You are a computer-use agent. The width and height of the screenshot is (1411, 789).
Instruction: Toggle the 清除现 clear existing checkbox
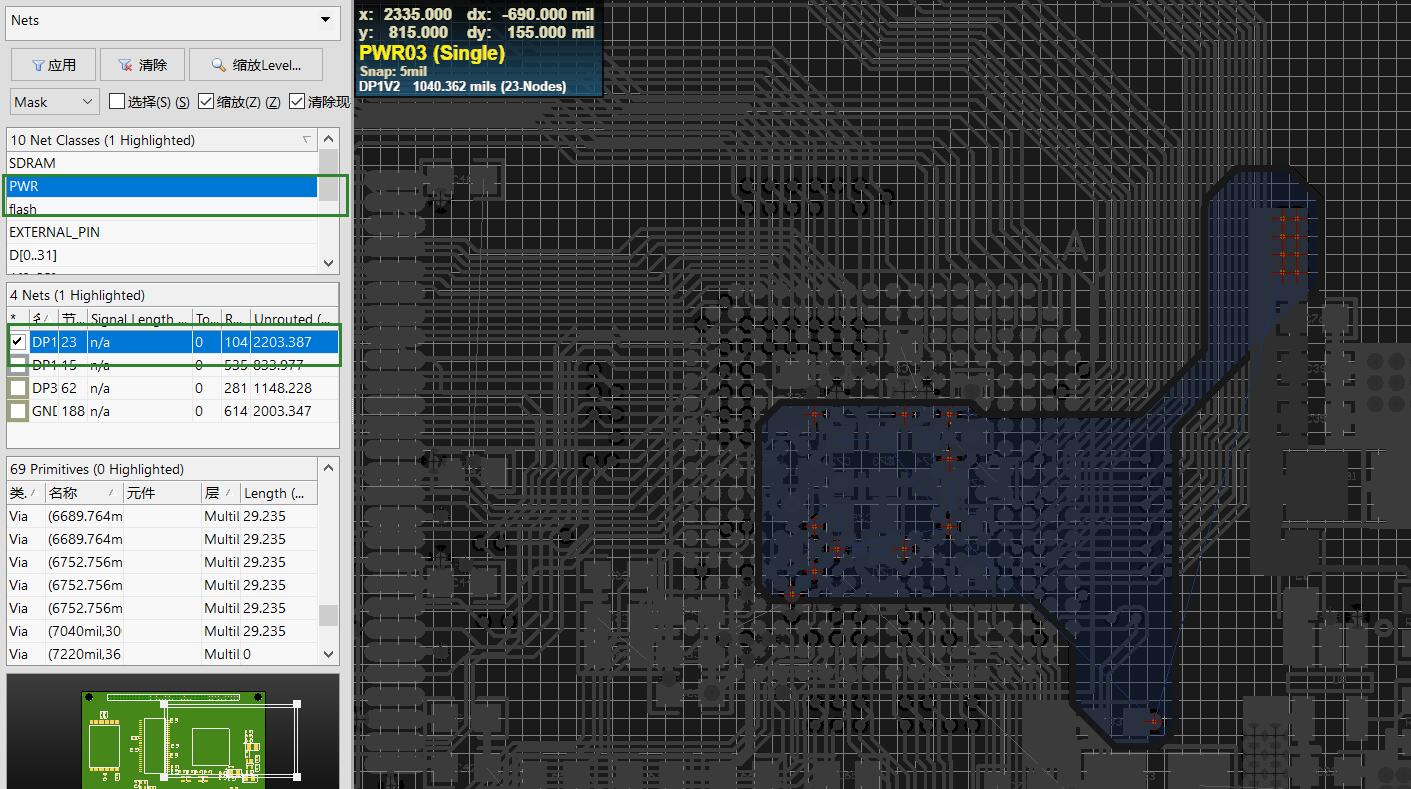click(x=297, y=102)
